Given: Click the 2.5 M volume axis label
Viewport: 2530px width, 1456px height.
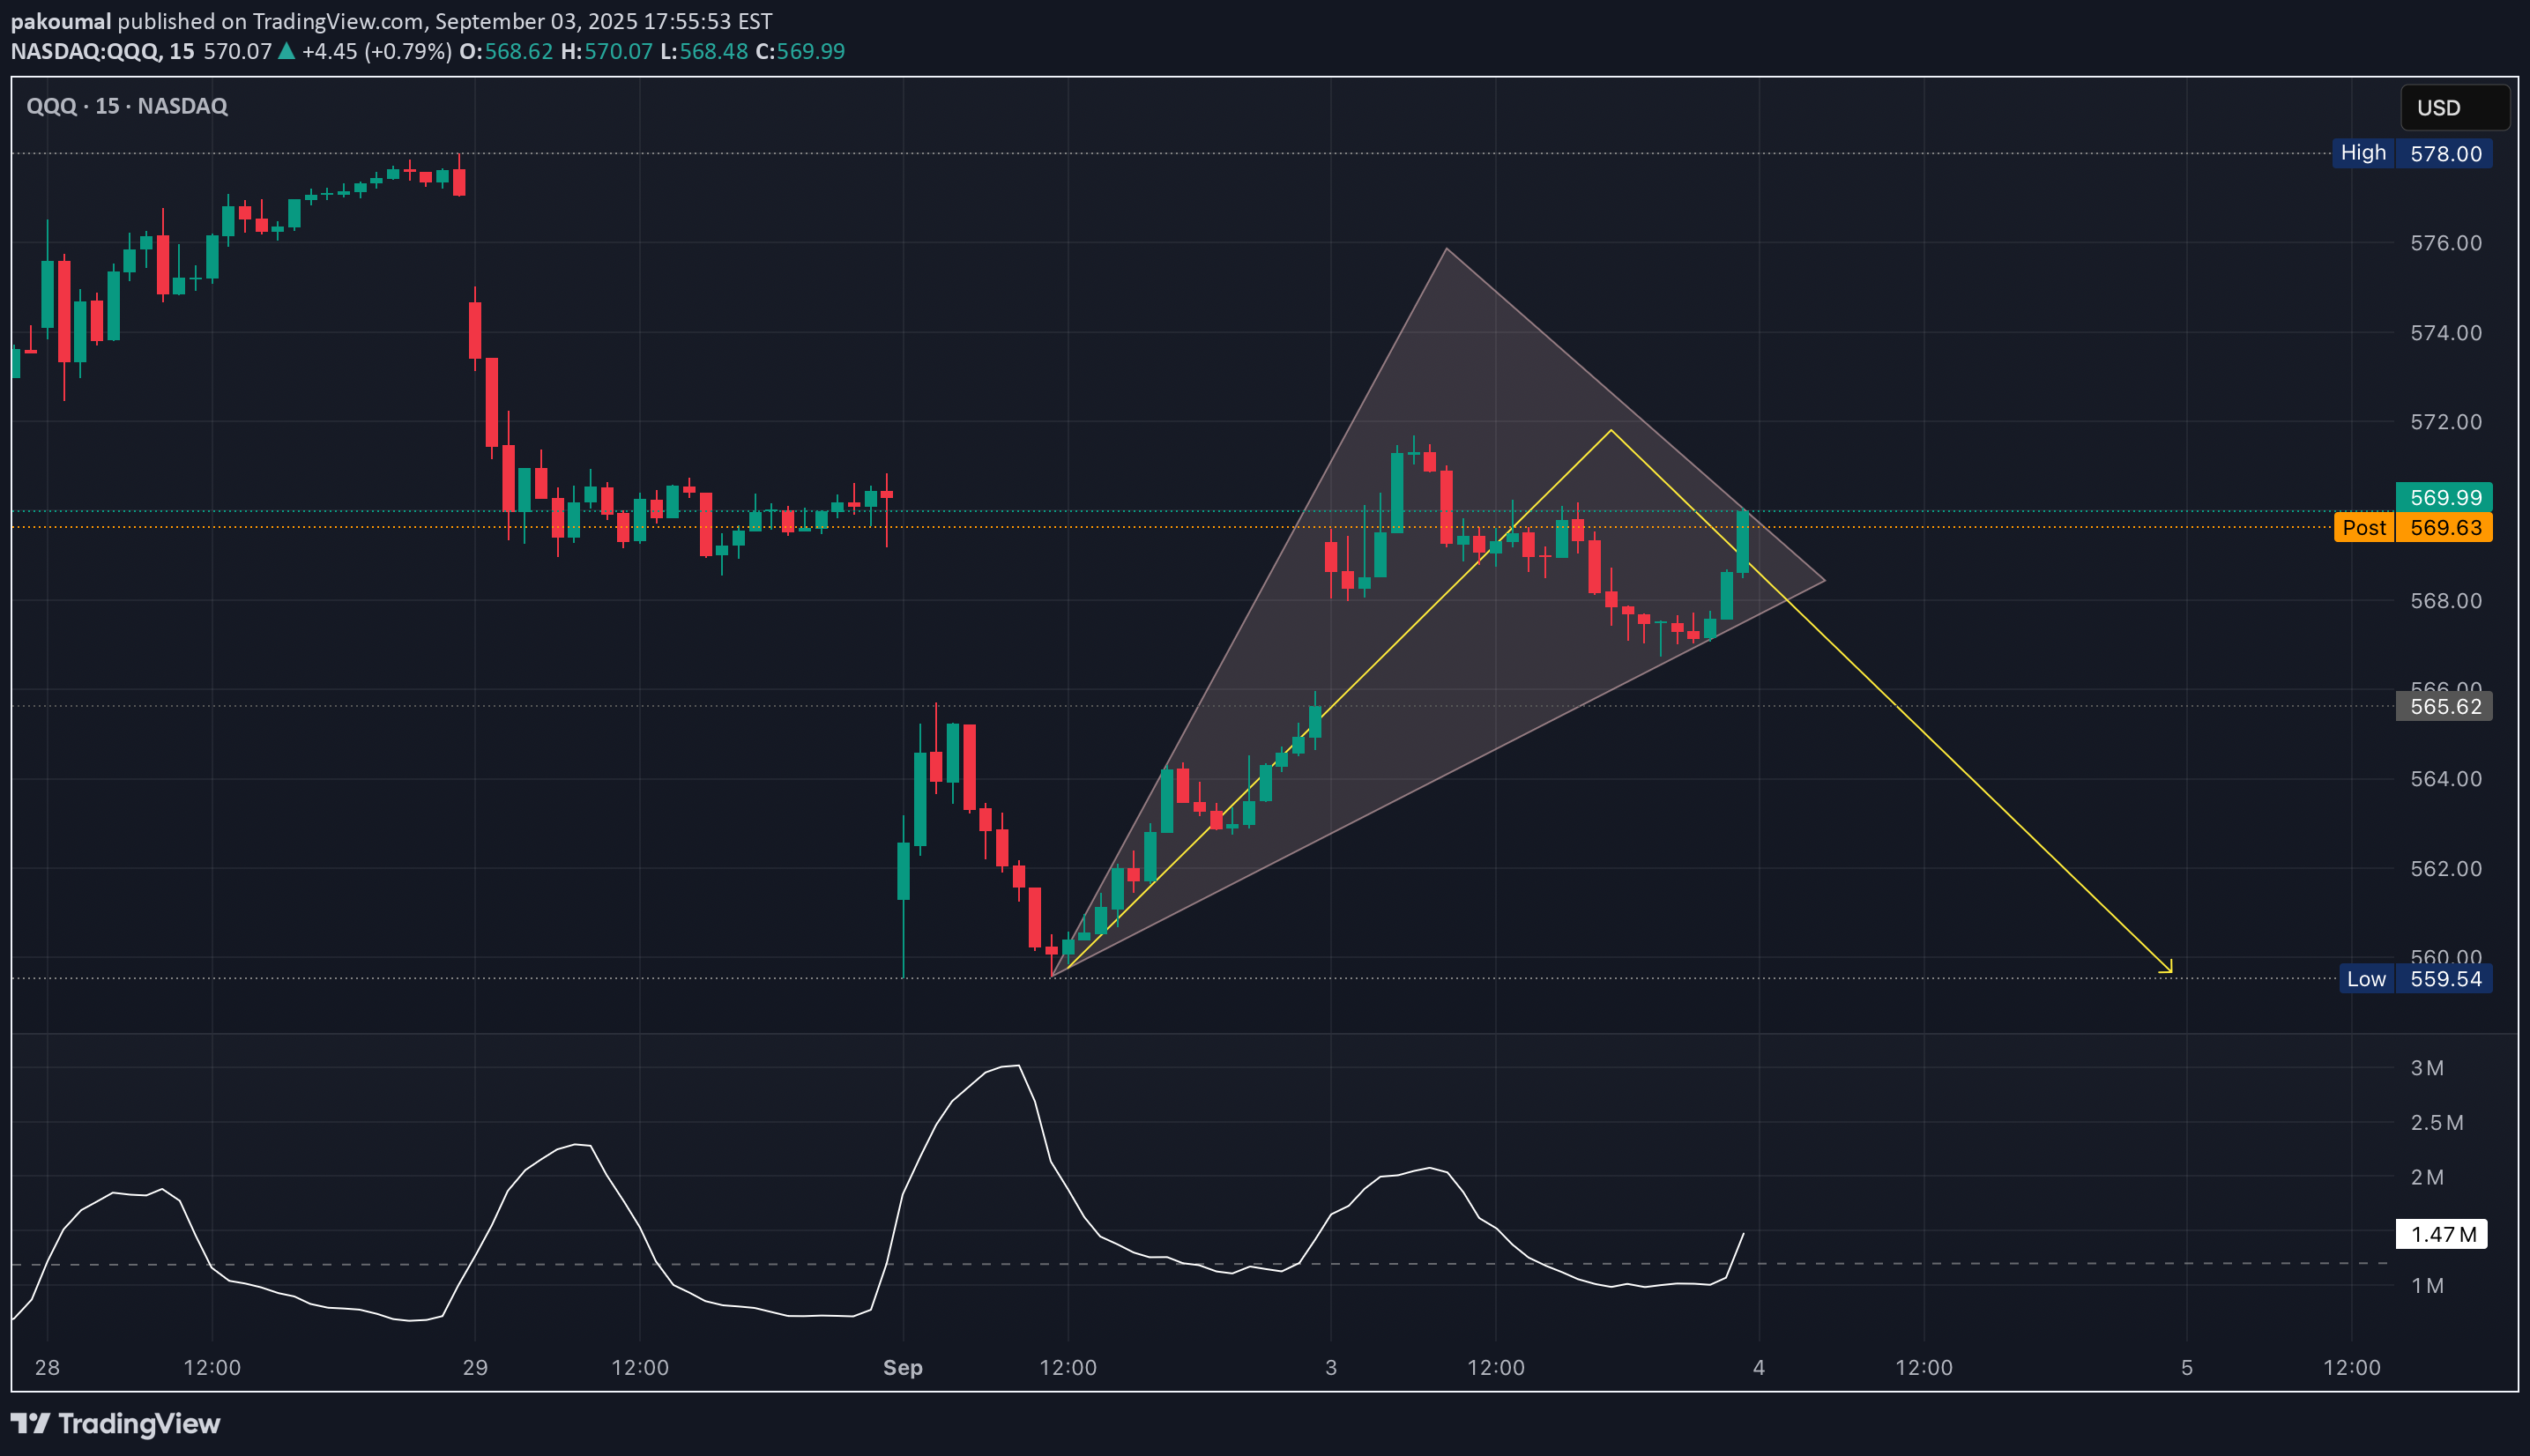Looking at the screenshot, I should [x=2436, y=1122].
